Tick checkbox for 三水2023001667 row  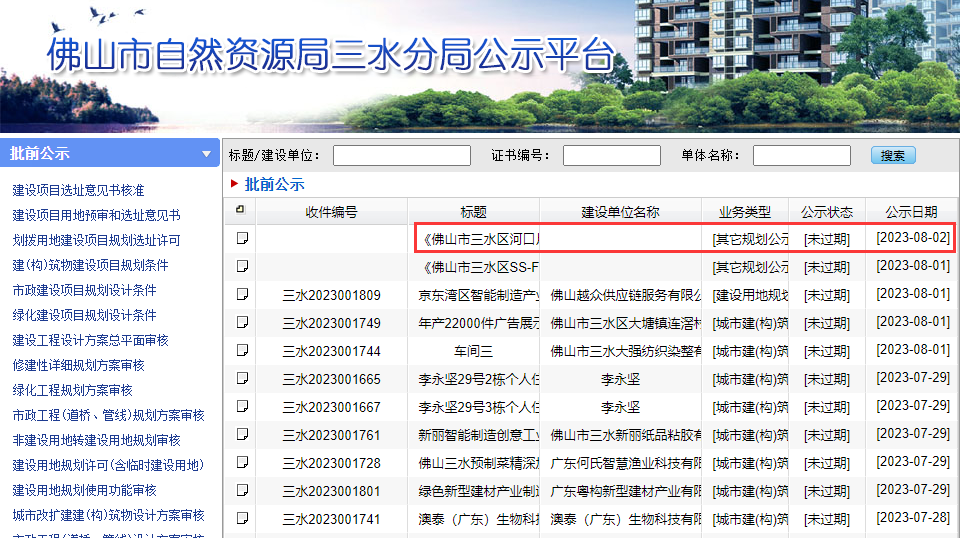pyautogui.click(x=243, y=406)
